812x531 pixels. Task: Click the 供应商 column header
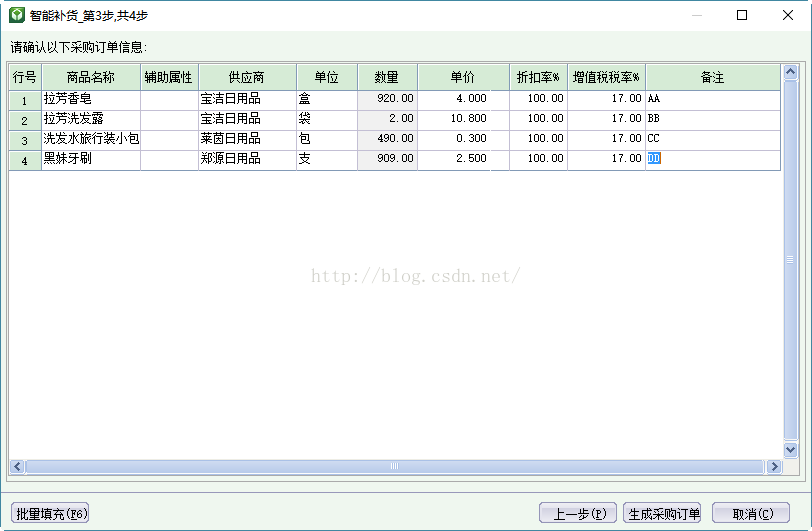coord(247,77)
